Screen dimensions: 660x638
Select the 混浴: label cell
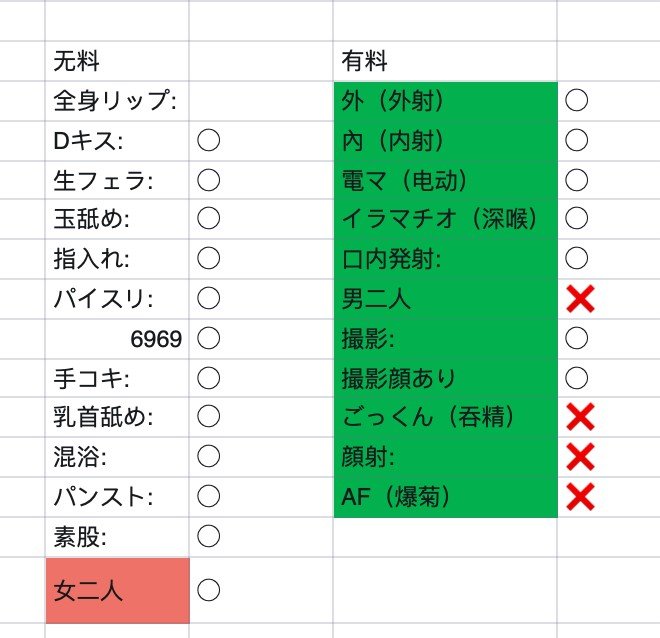click(117, 457)
